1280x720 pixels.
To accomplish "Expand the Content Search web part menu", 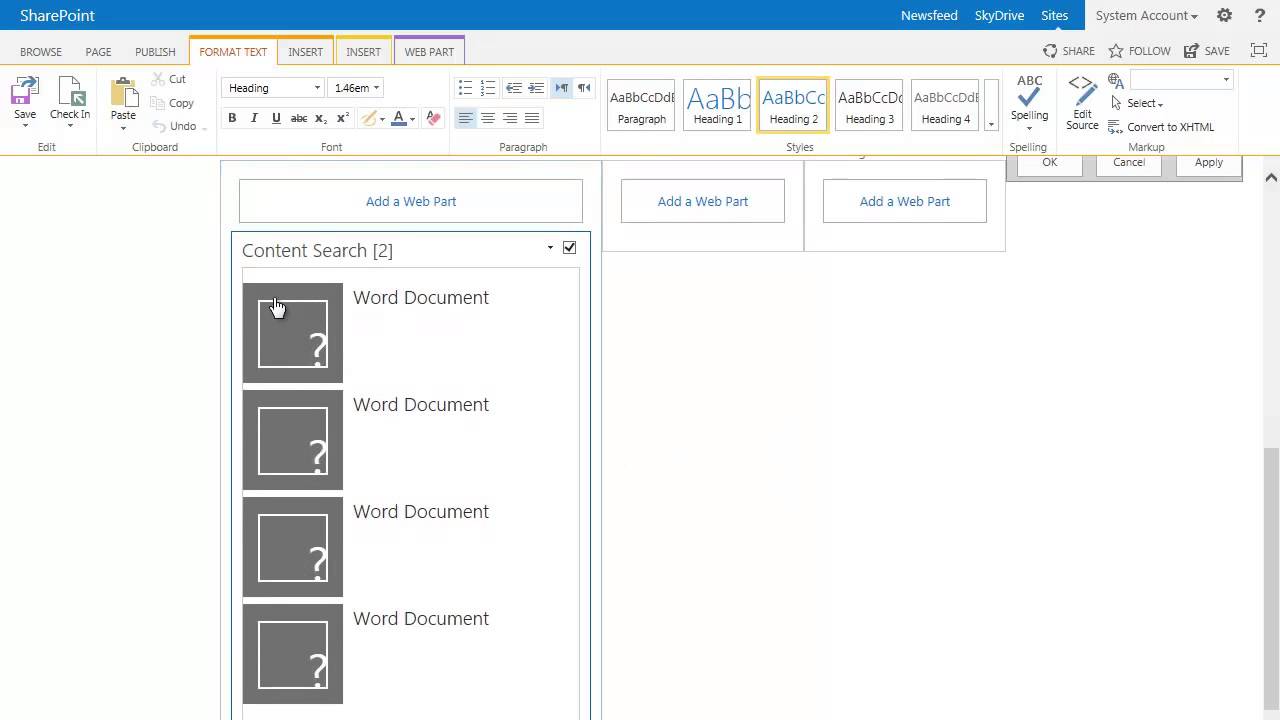I will (x=550, y=248).
